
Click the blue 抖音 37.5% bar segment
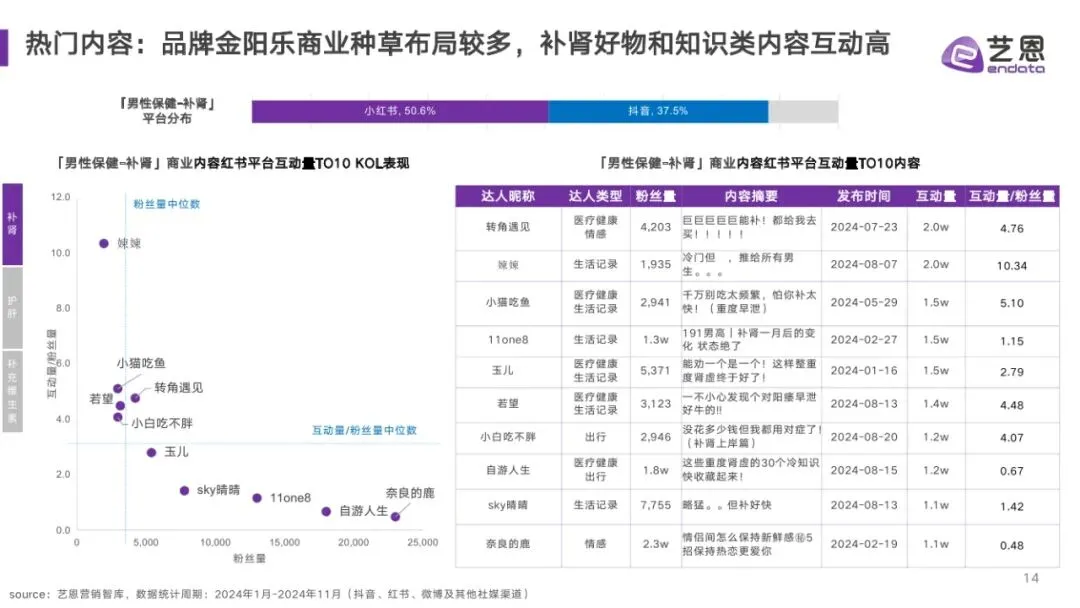point(658,111)
